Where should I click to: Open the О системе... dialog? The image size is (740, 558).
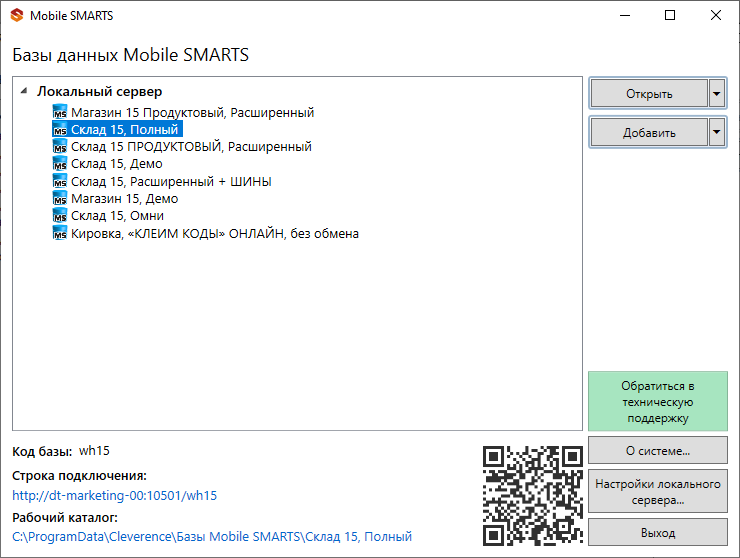[x=658, y=451]
